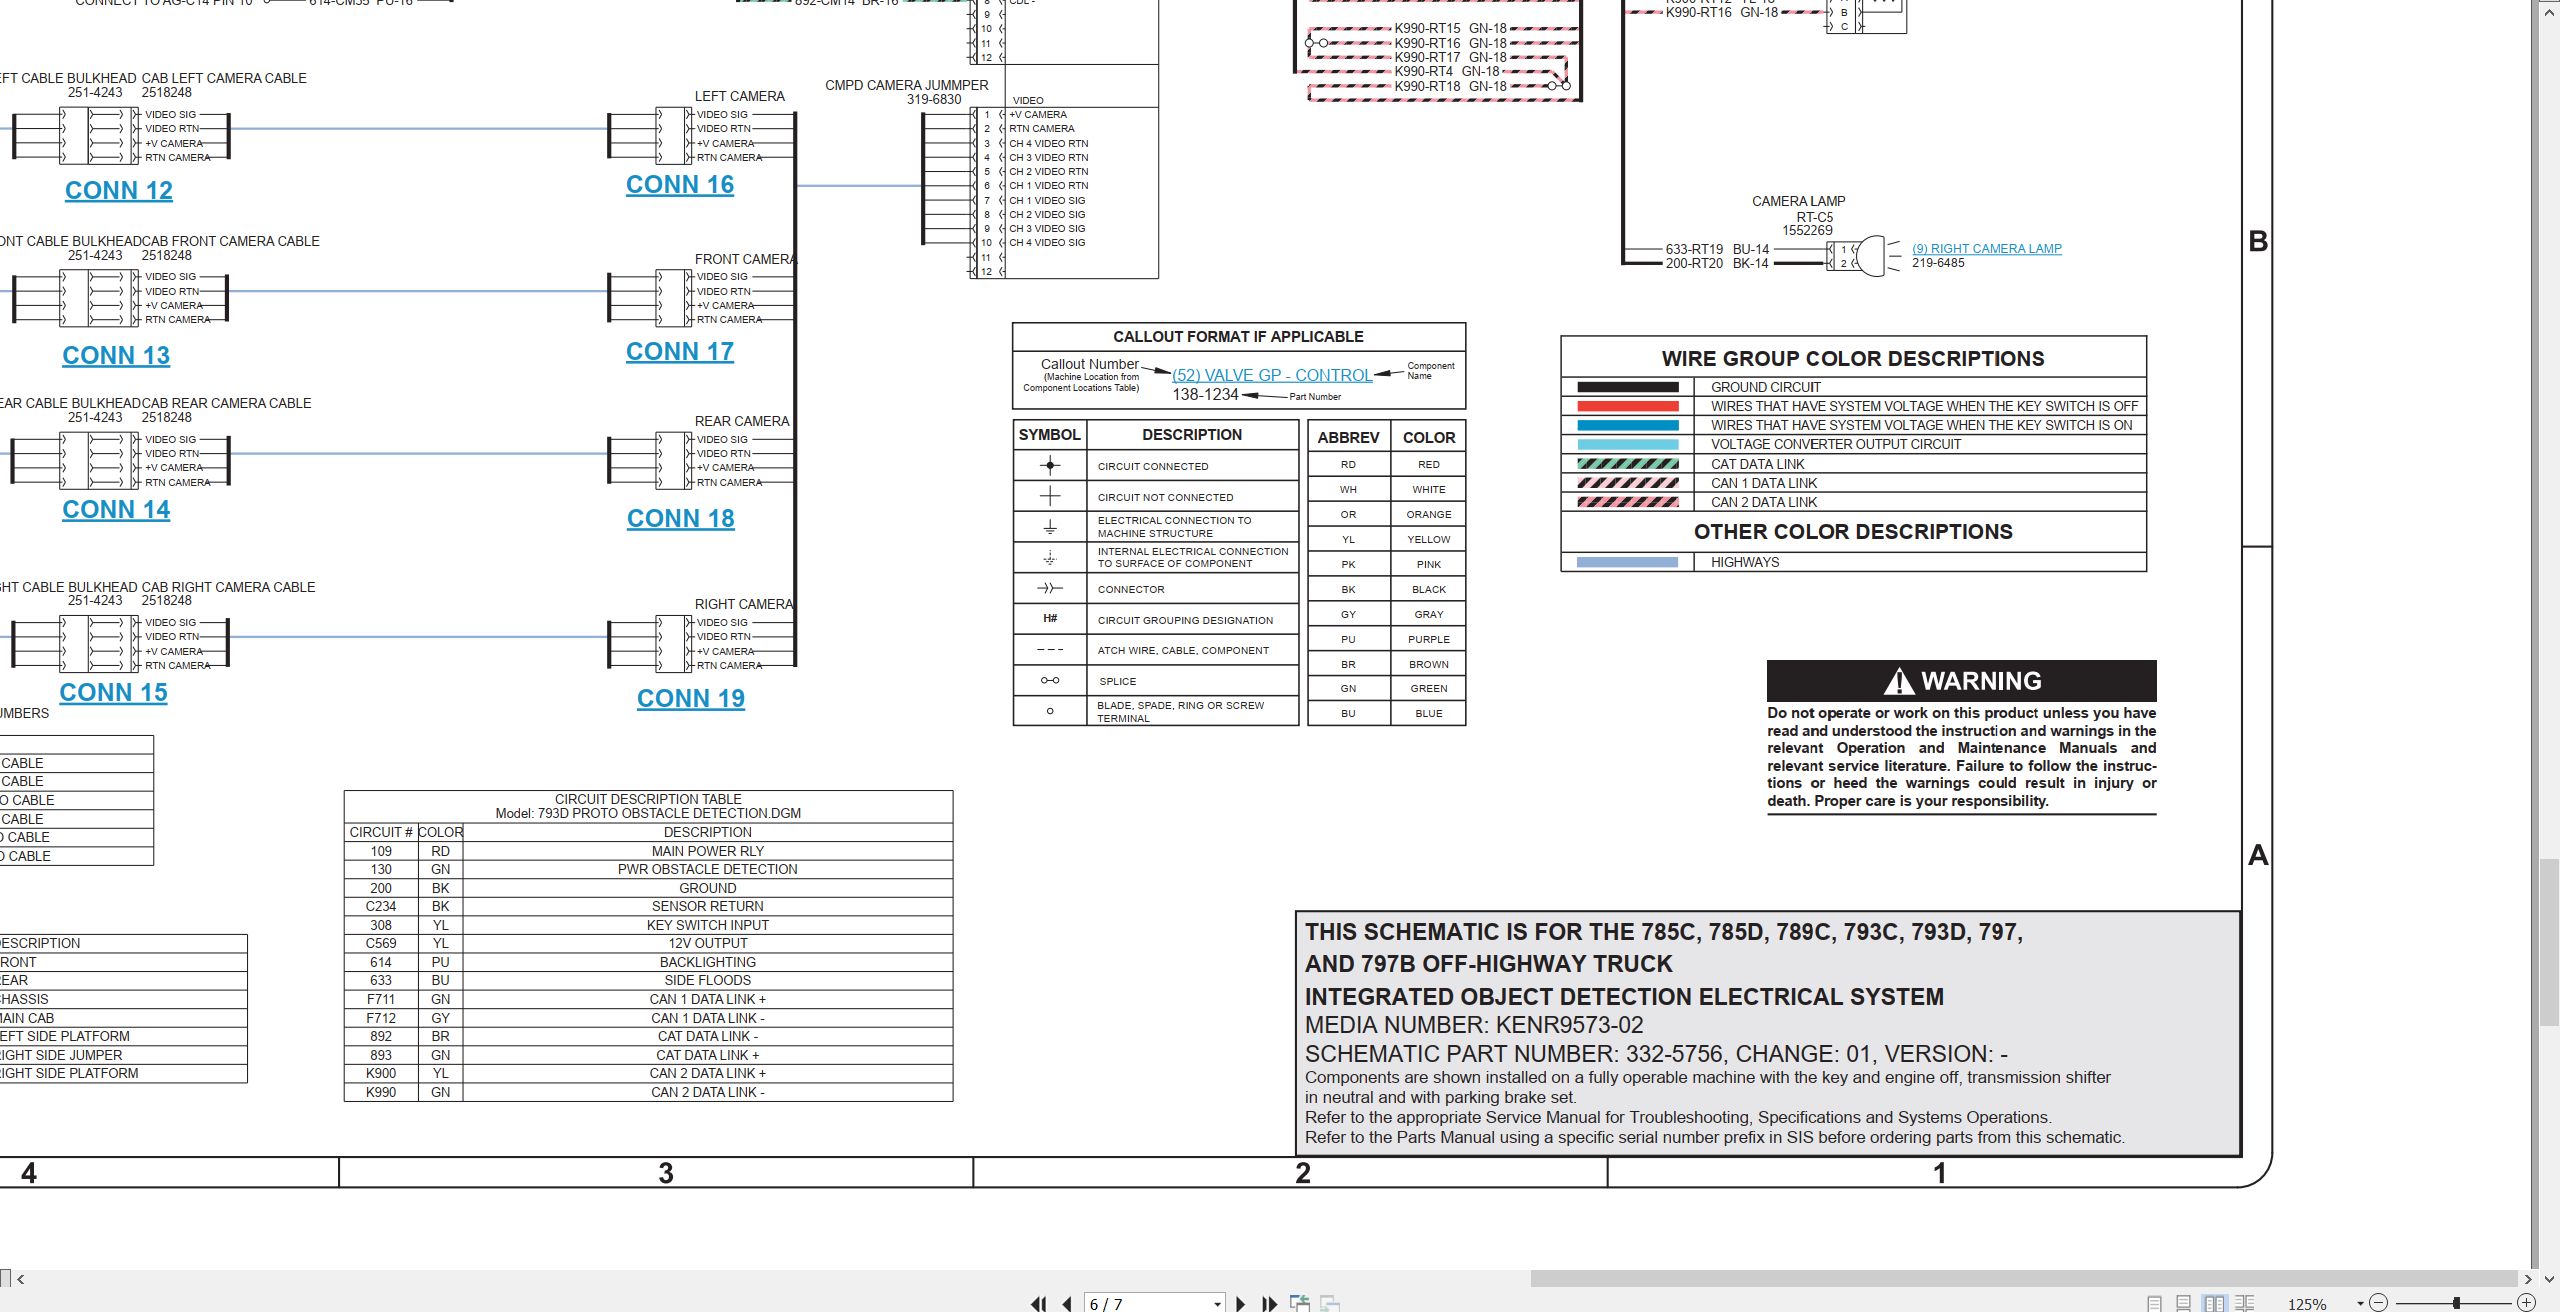Screen dimensions: 2560x1312
Task: Click '633-RT19 BU-14' wire label
Action: tap(1717, 249)
